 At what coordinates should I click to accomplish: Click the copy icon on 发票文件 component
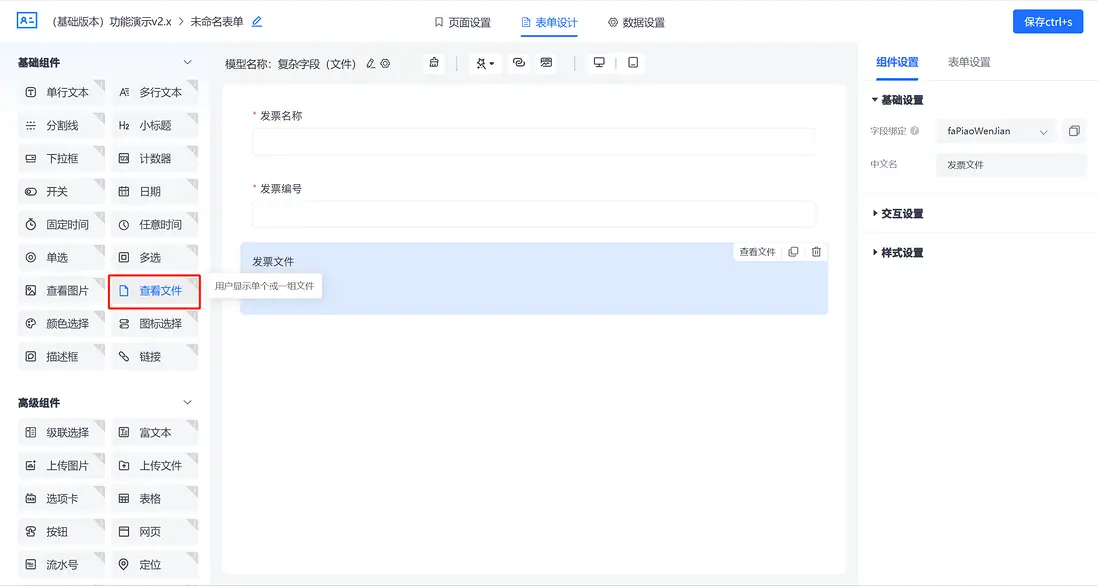(x=794, y=251)
